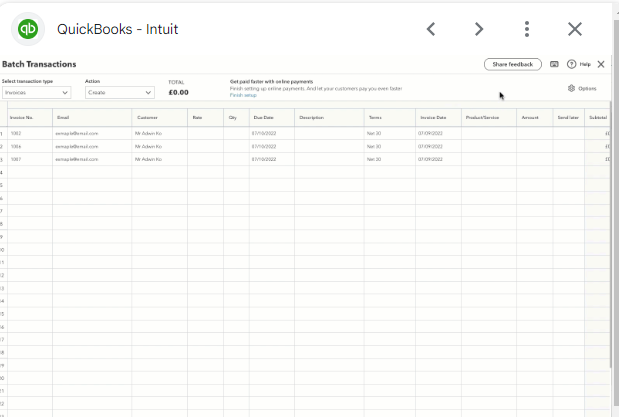Go back using the left chevron
The height and width of the screenshot is (417, 619).
(431, 29)
